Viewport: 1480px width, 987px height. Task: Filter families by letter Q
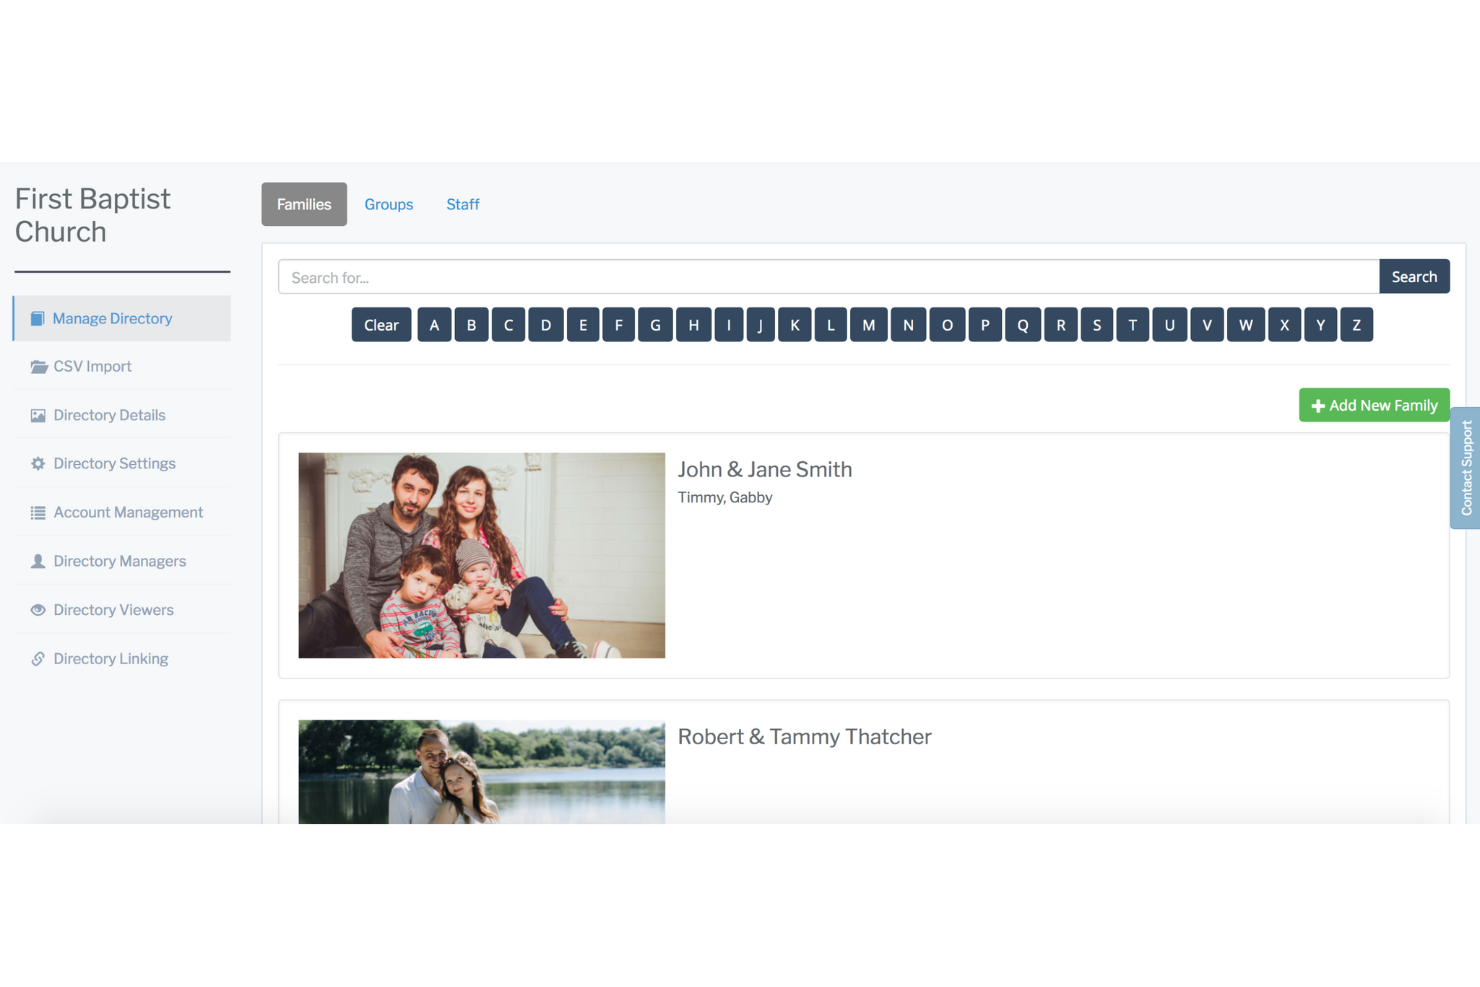(1023, 325)
